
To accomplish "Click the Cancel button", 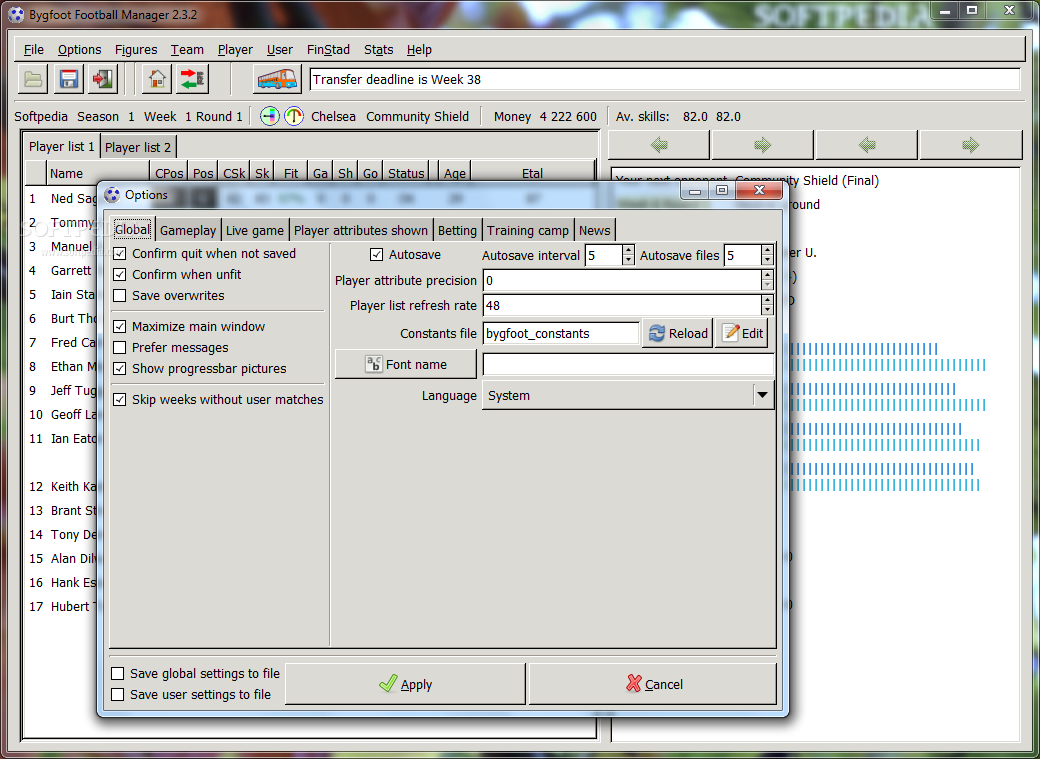I will 653,684.
